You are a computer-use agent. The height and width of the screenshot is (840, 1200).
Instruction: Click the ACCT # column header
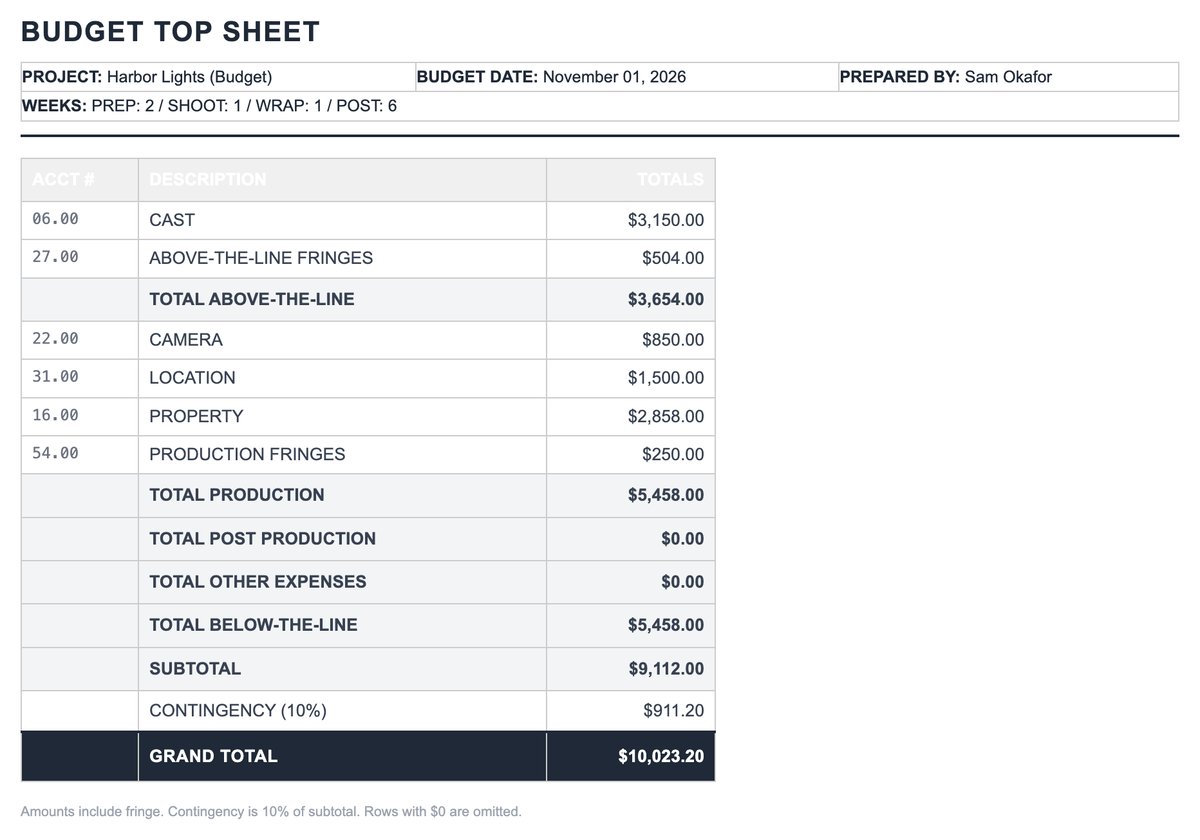point(80,180)
